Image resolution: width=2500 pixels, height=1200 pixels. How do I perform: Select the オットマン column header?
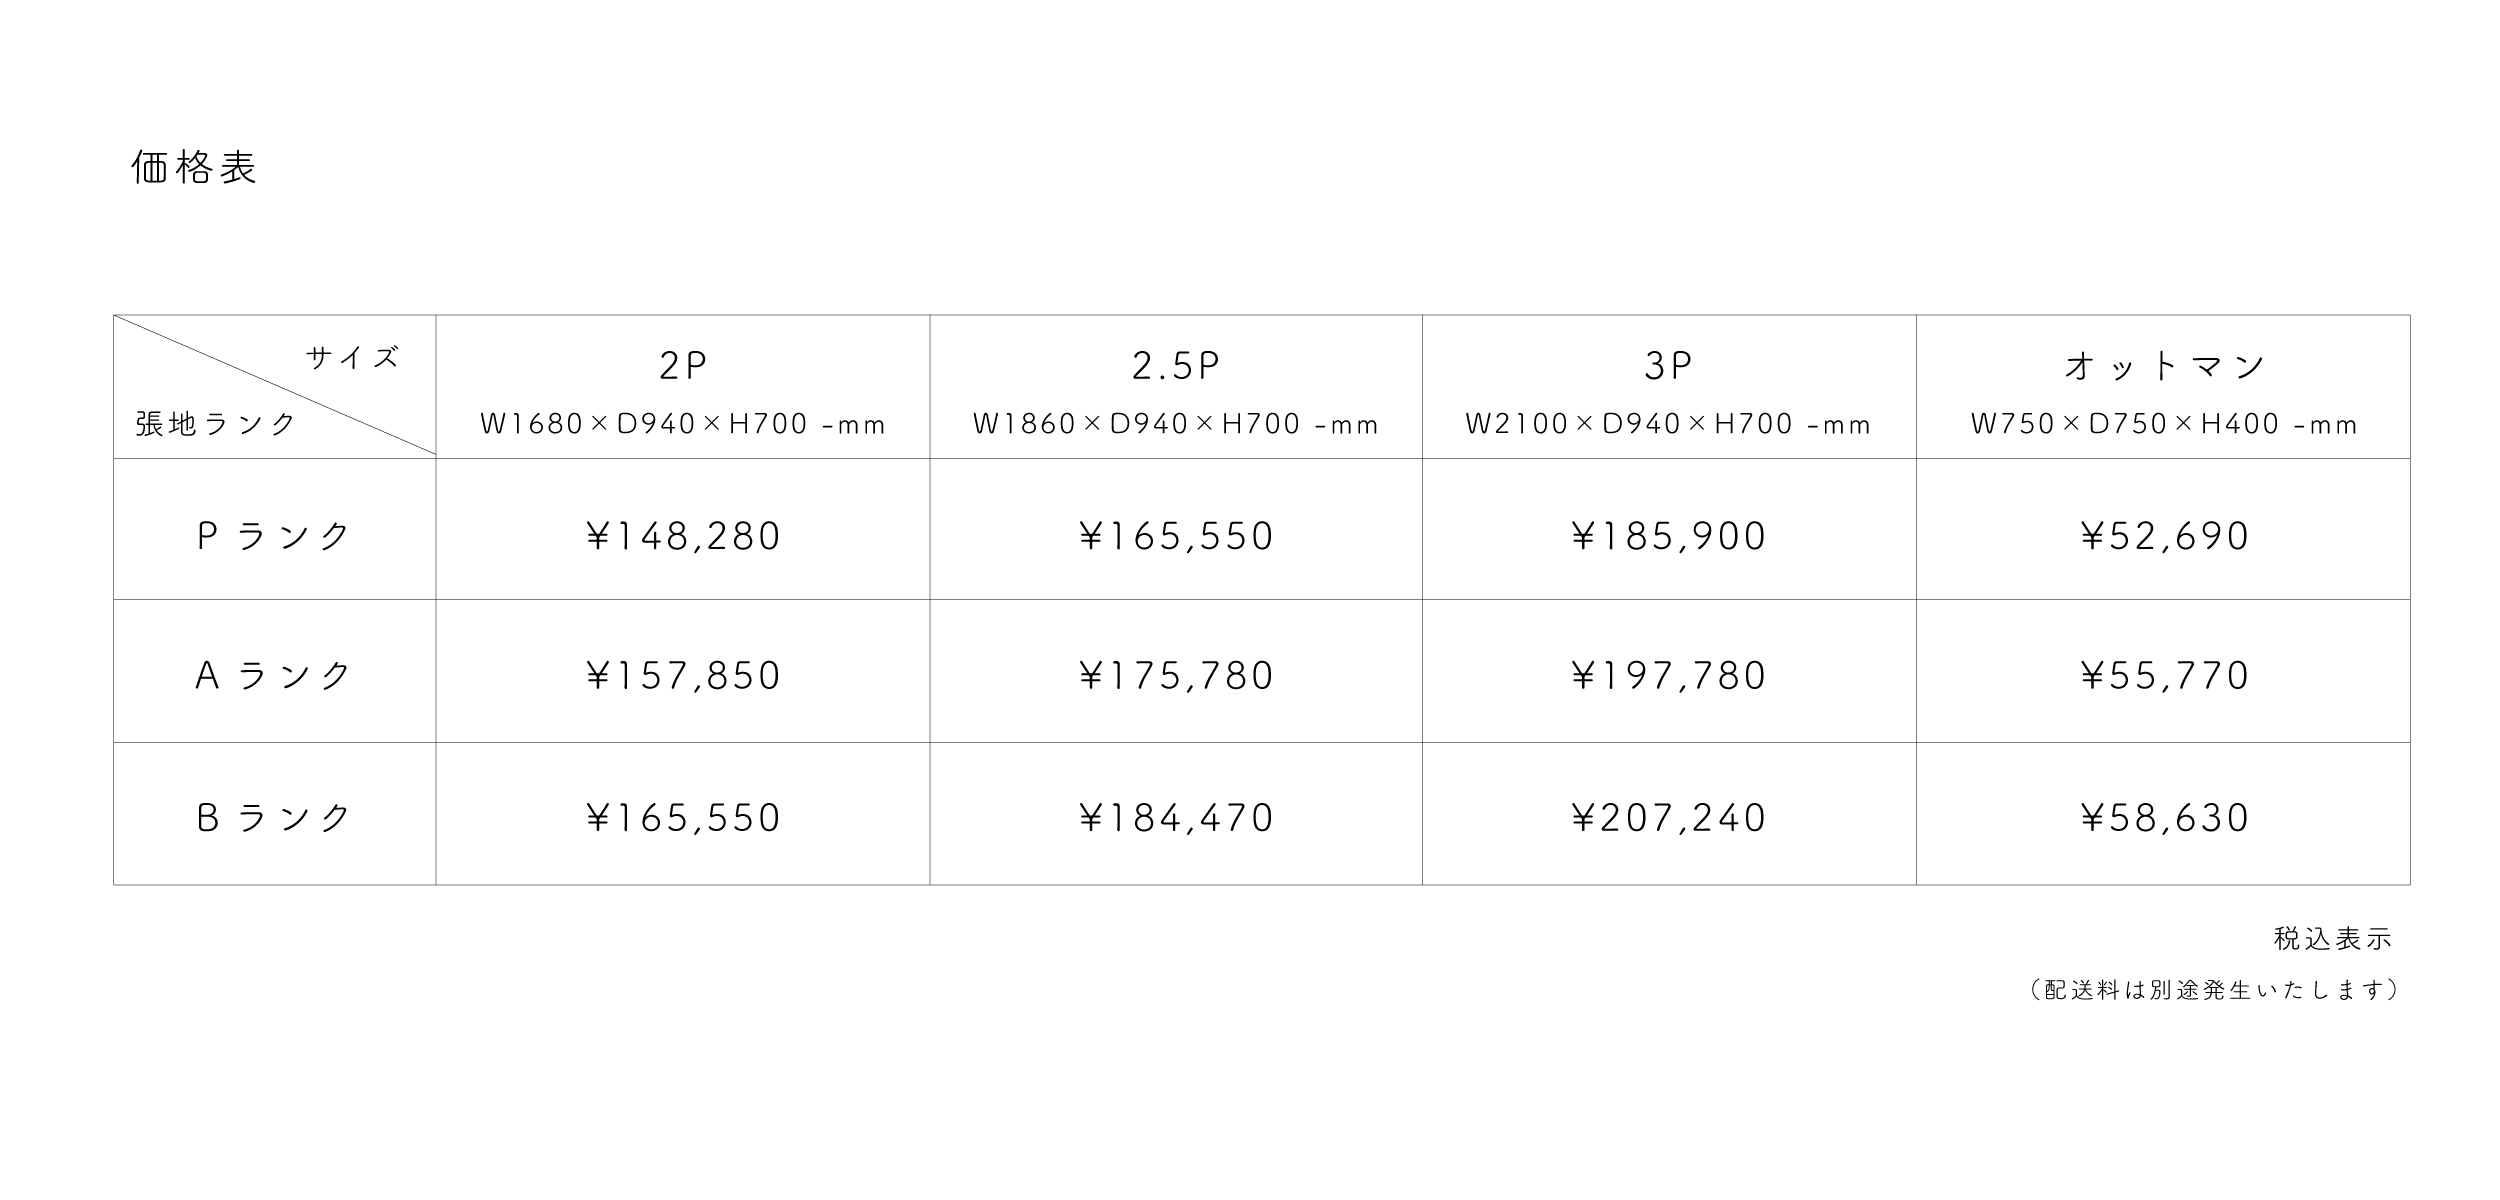pos(2164,367)
